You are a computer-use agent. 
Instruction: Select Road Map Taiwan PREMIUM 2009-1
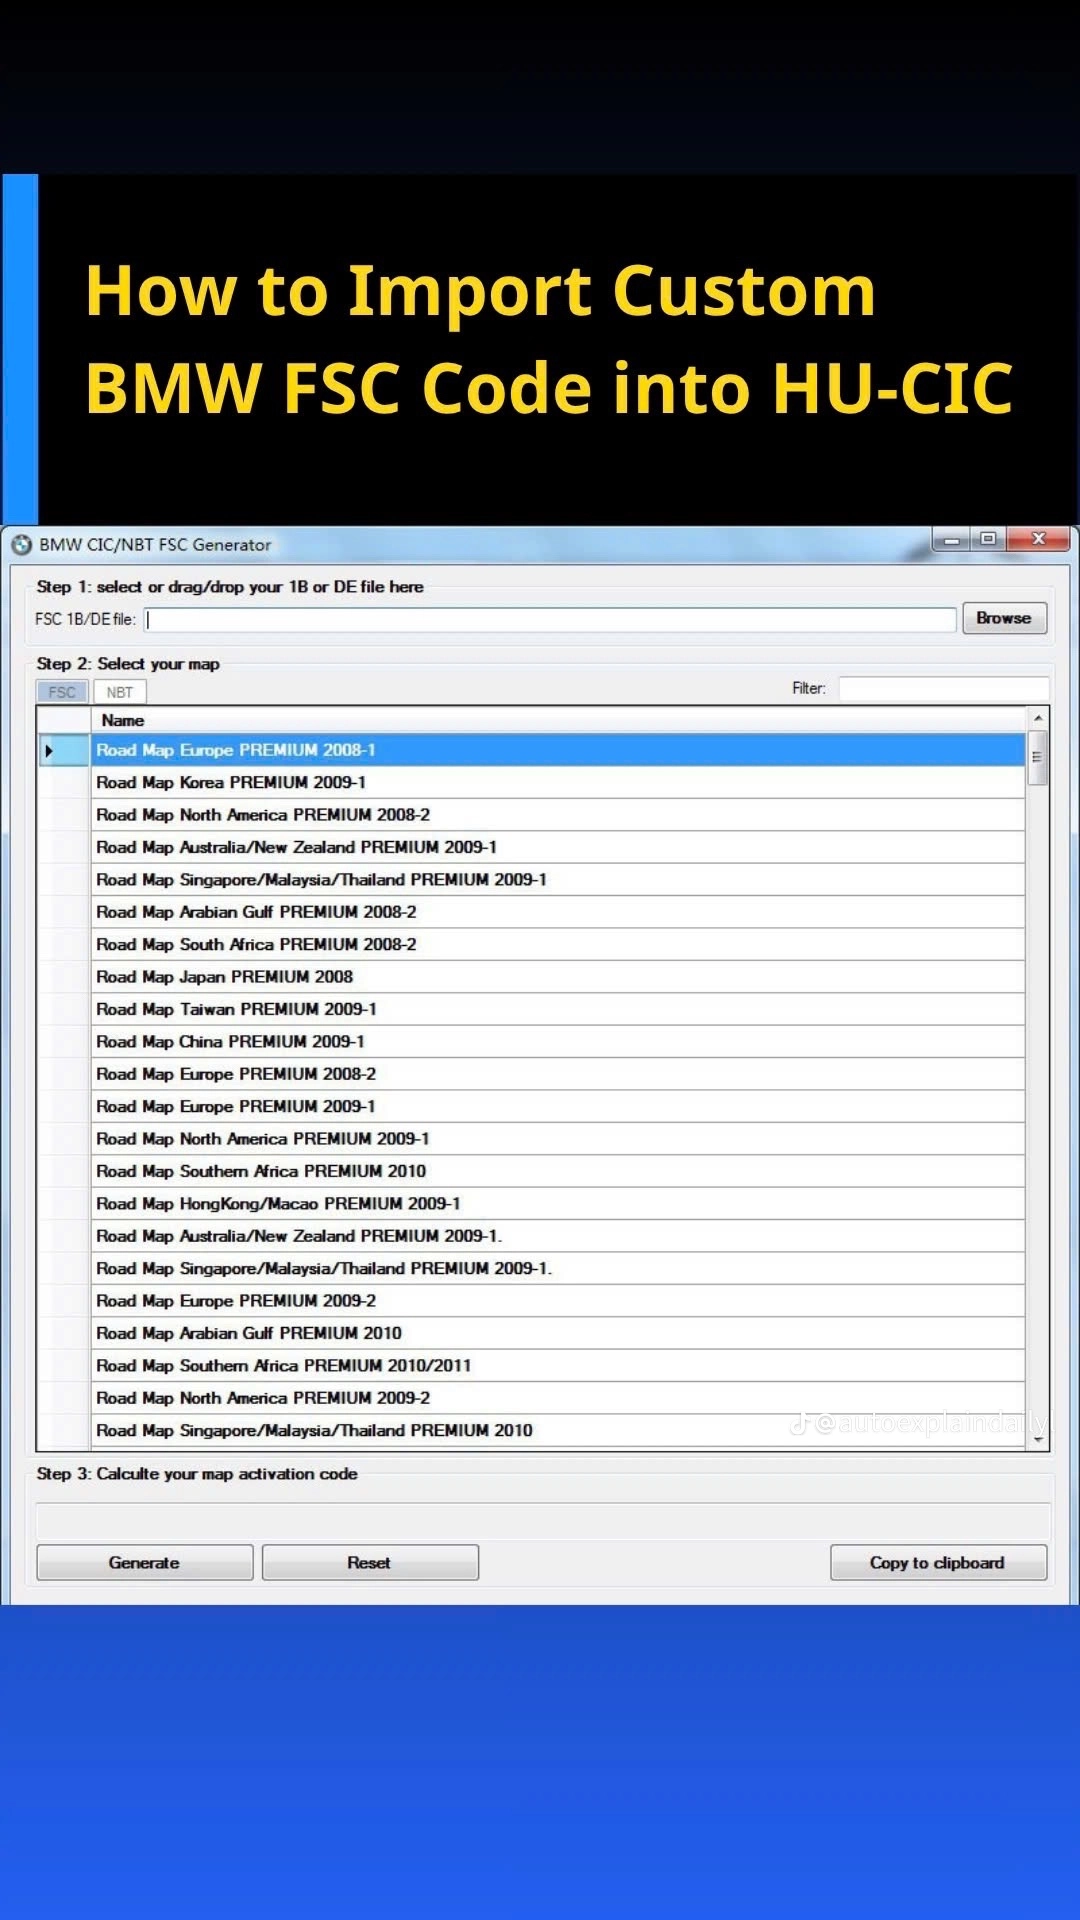tap(558, 1009)
